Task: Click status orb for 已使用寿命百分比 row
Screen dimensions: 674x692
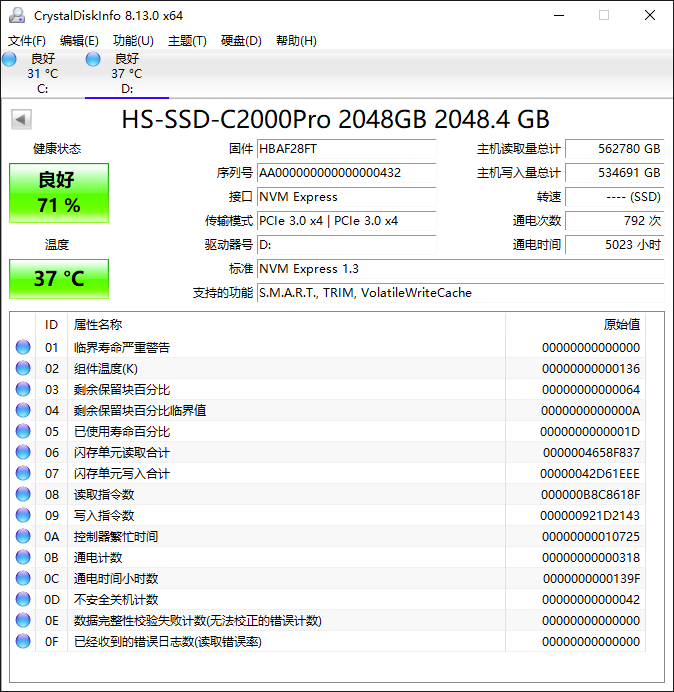Action: pyautogui.click(x=23, y=432)
